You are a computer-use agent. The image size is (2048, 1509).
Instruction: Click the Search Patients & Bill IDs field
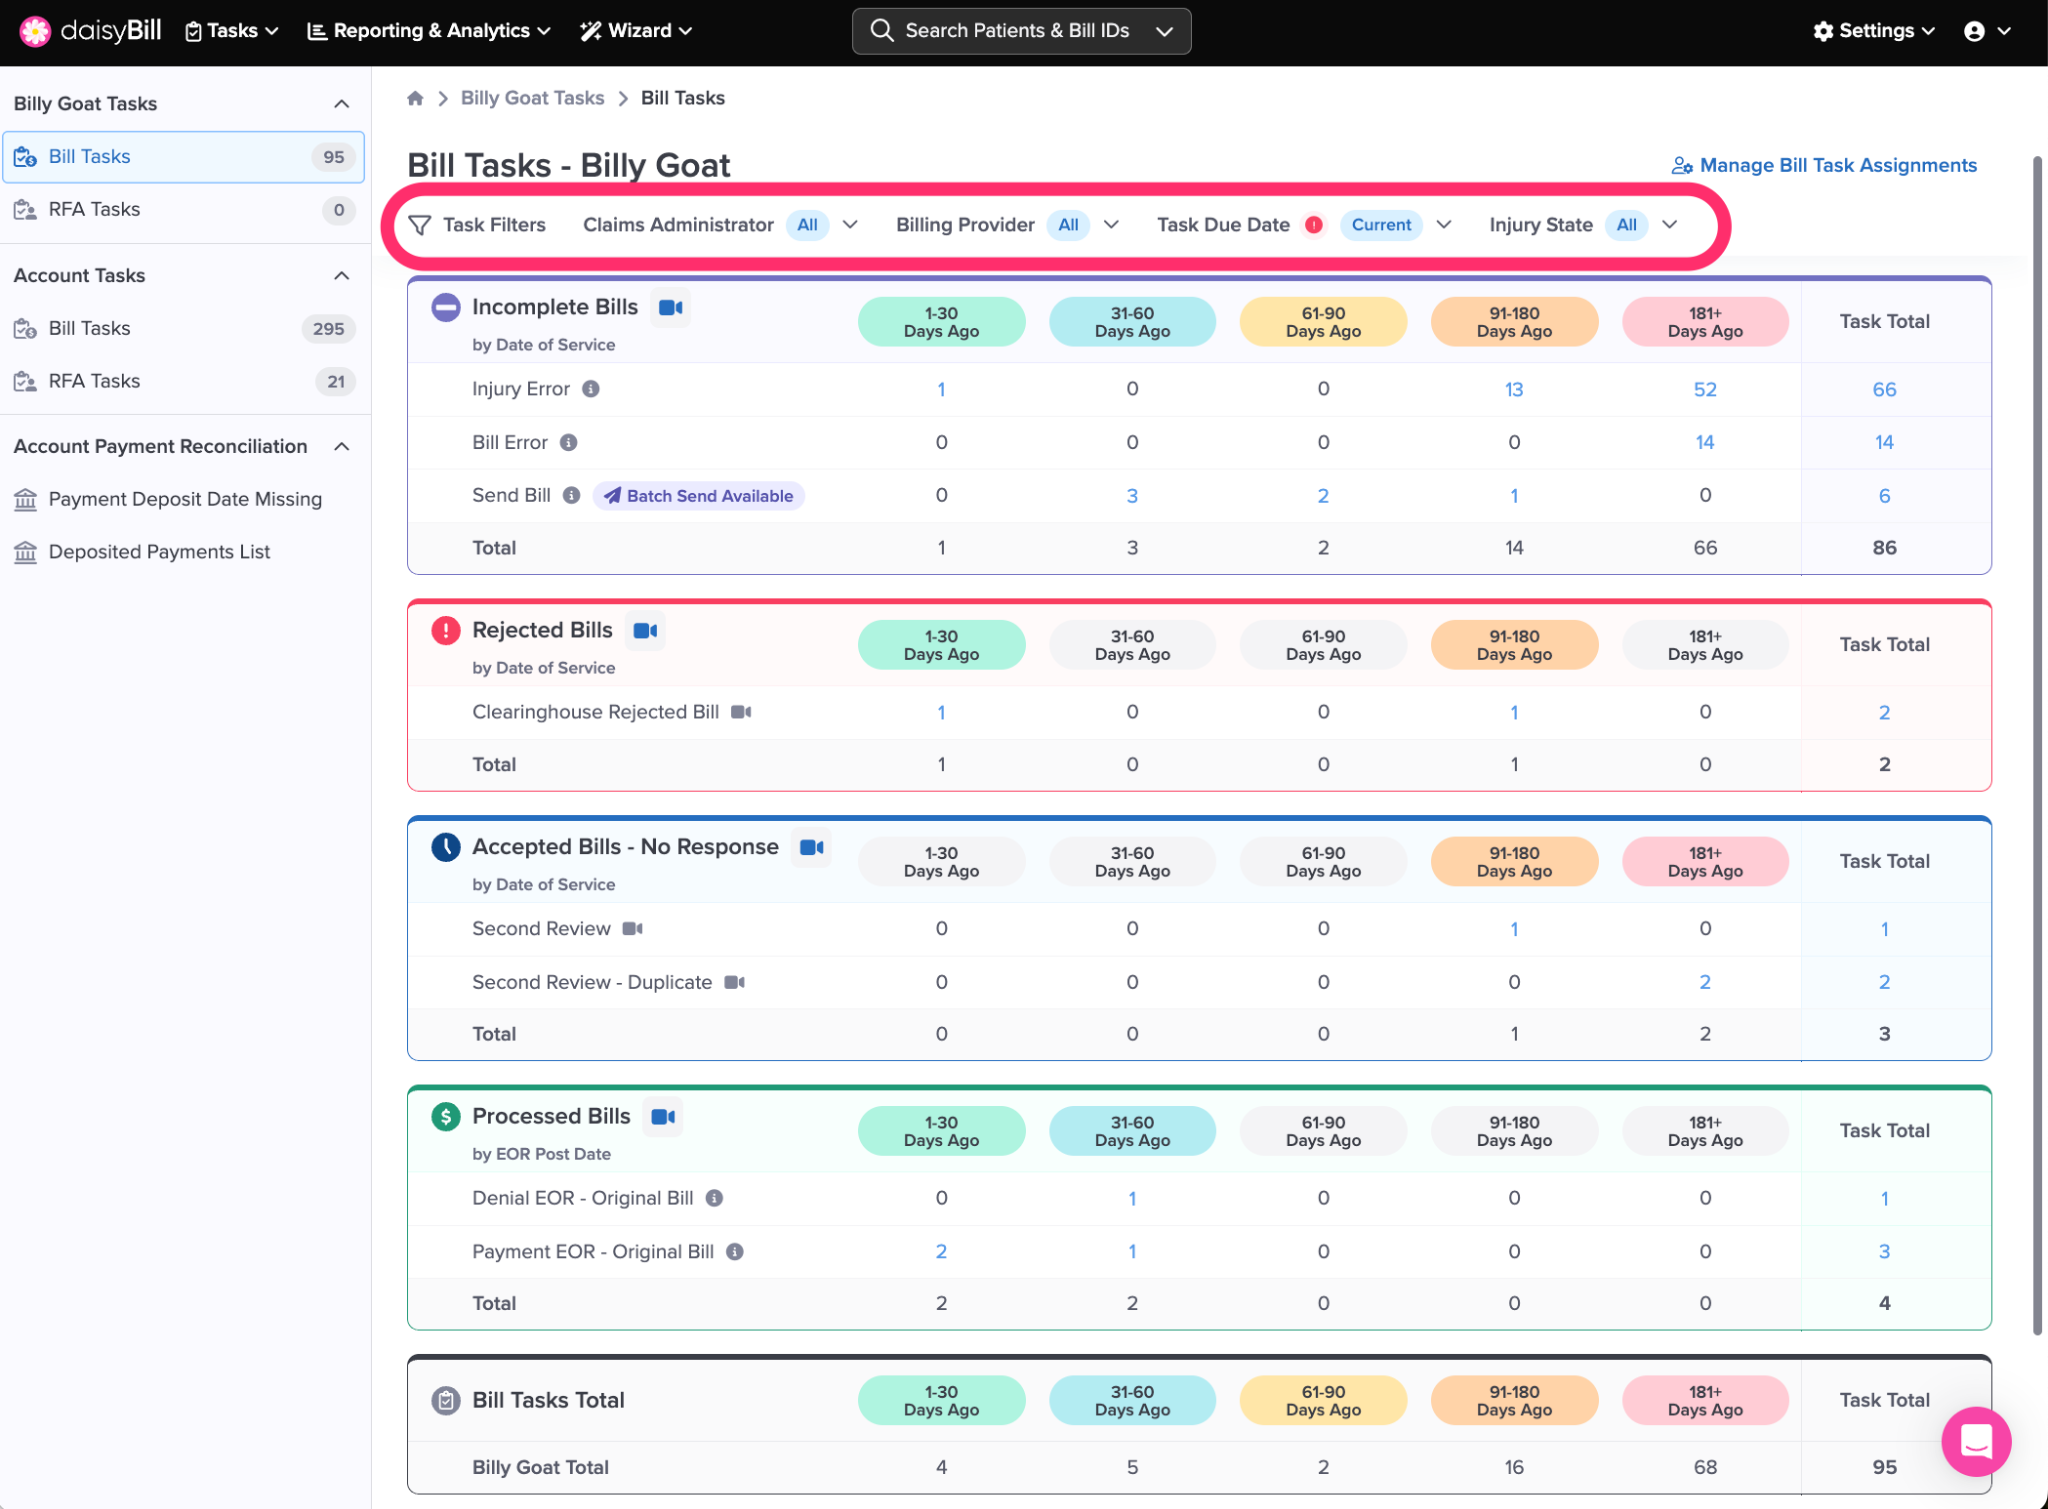point(1017,31)
